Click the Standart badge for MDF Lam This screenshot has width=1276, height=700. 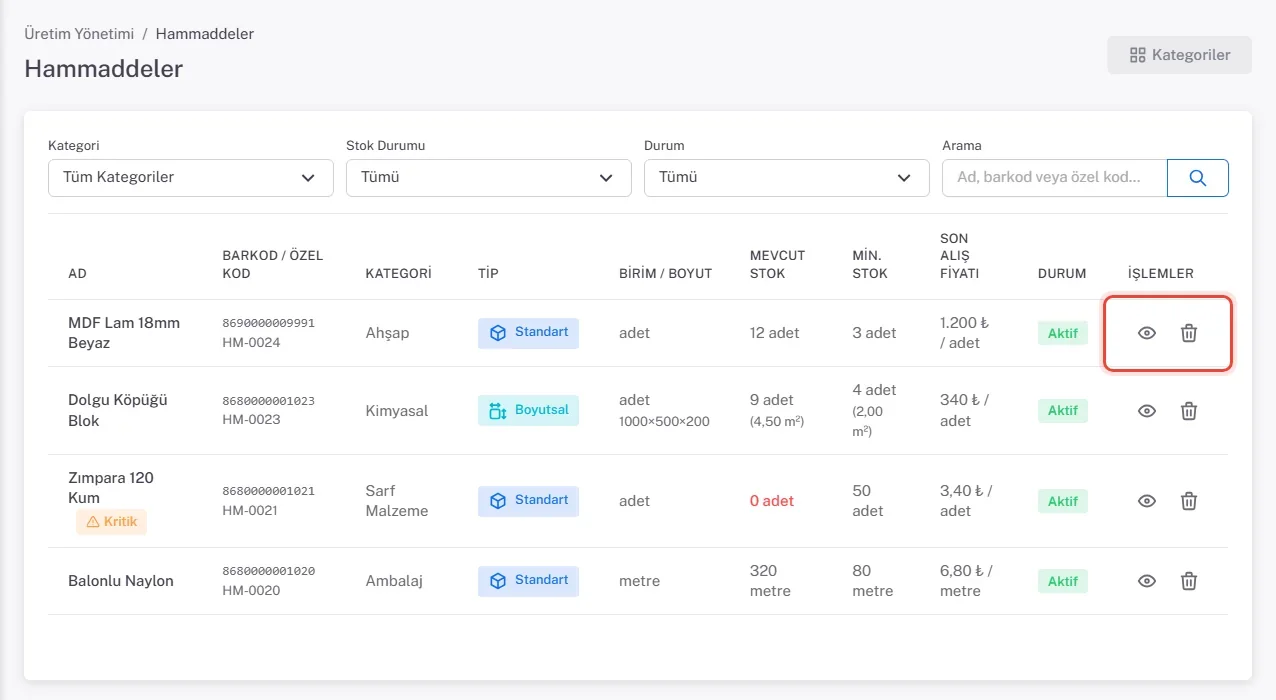(x=528, y=333)
